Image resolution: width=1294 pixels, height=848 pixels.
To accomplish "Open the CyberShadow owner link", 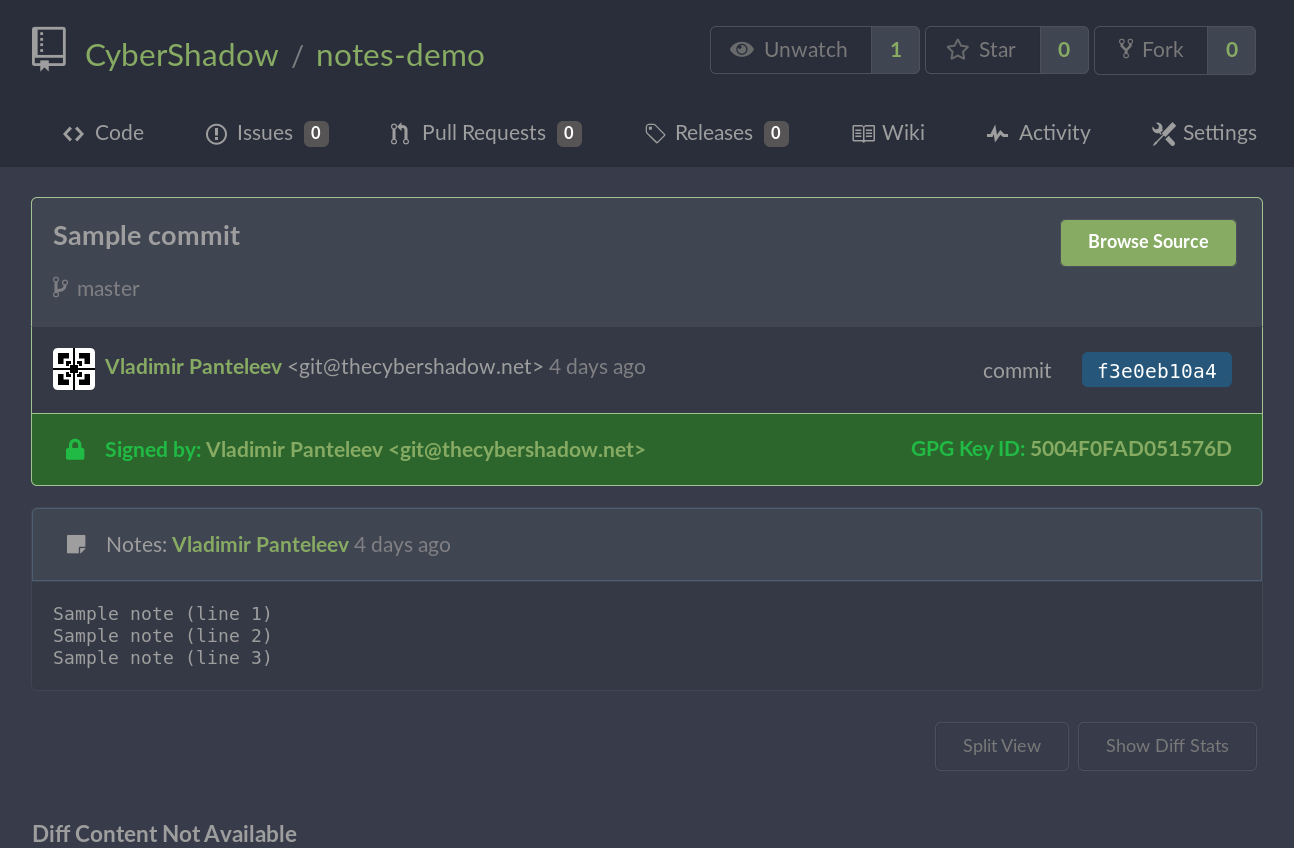I will tap(182, 54).
